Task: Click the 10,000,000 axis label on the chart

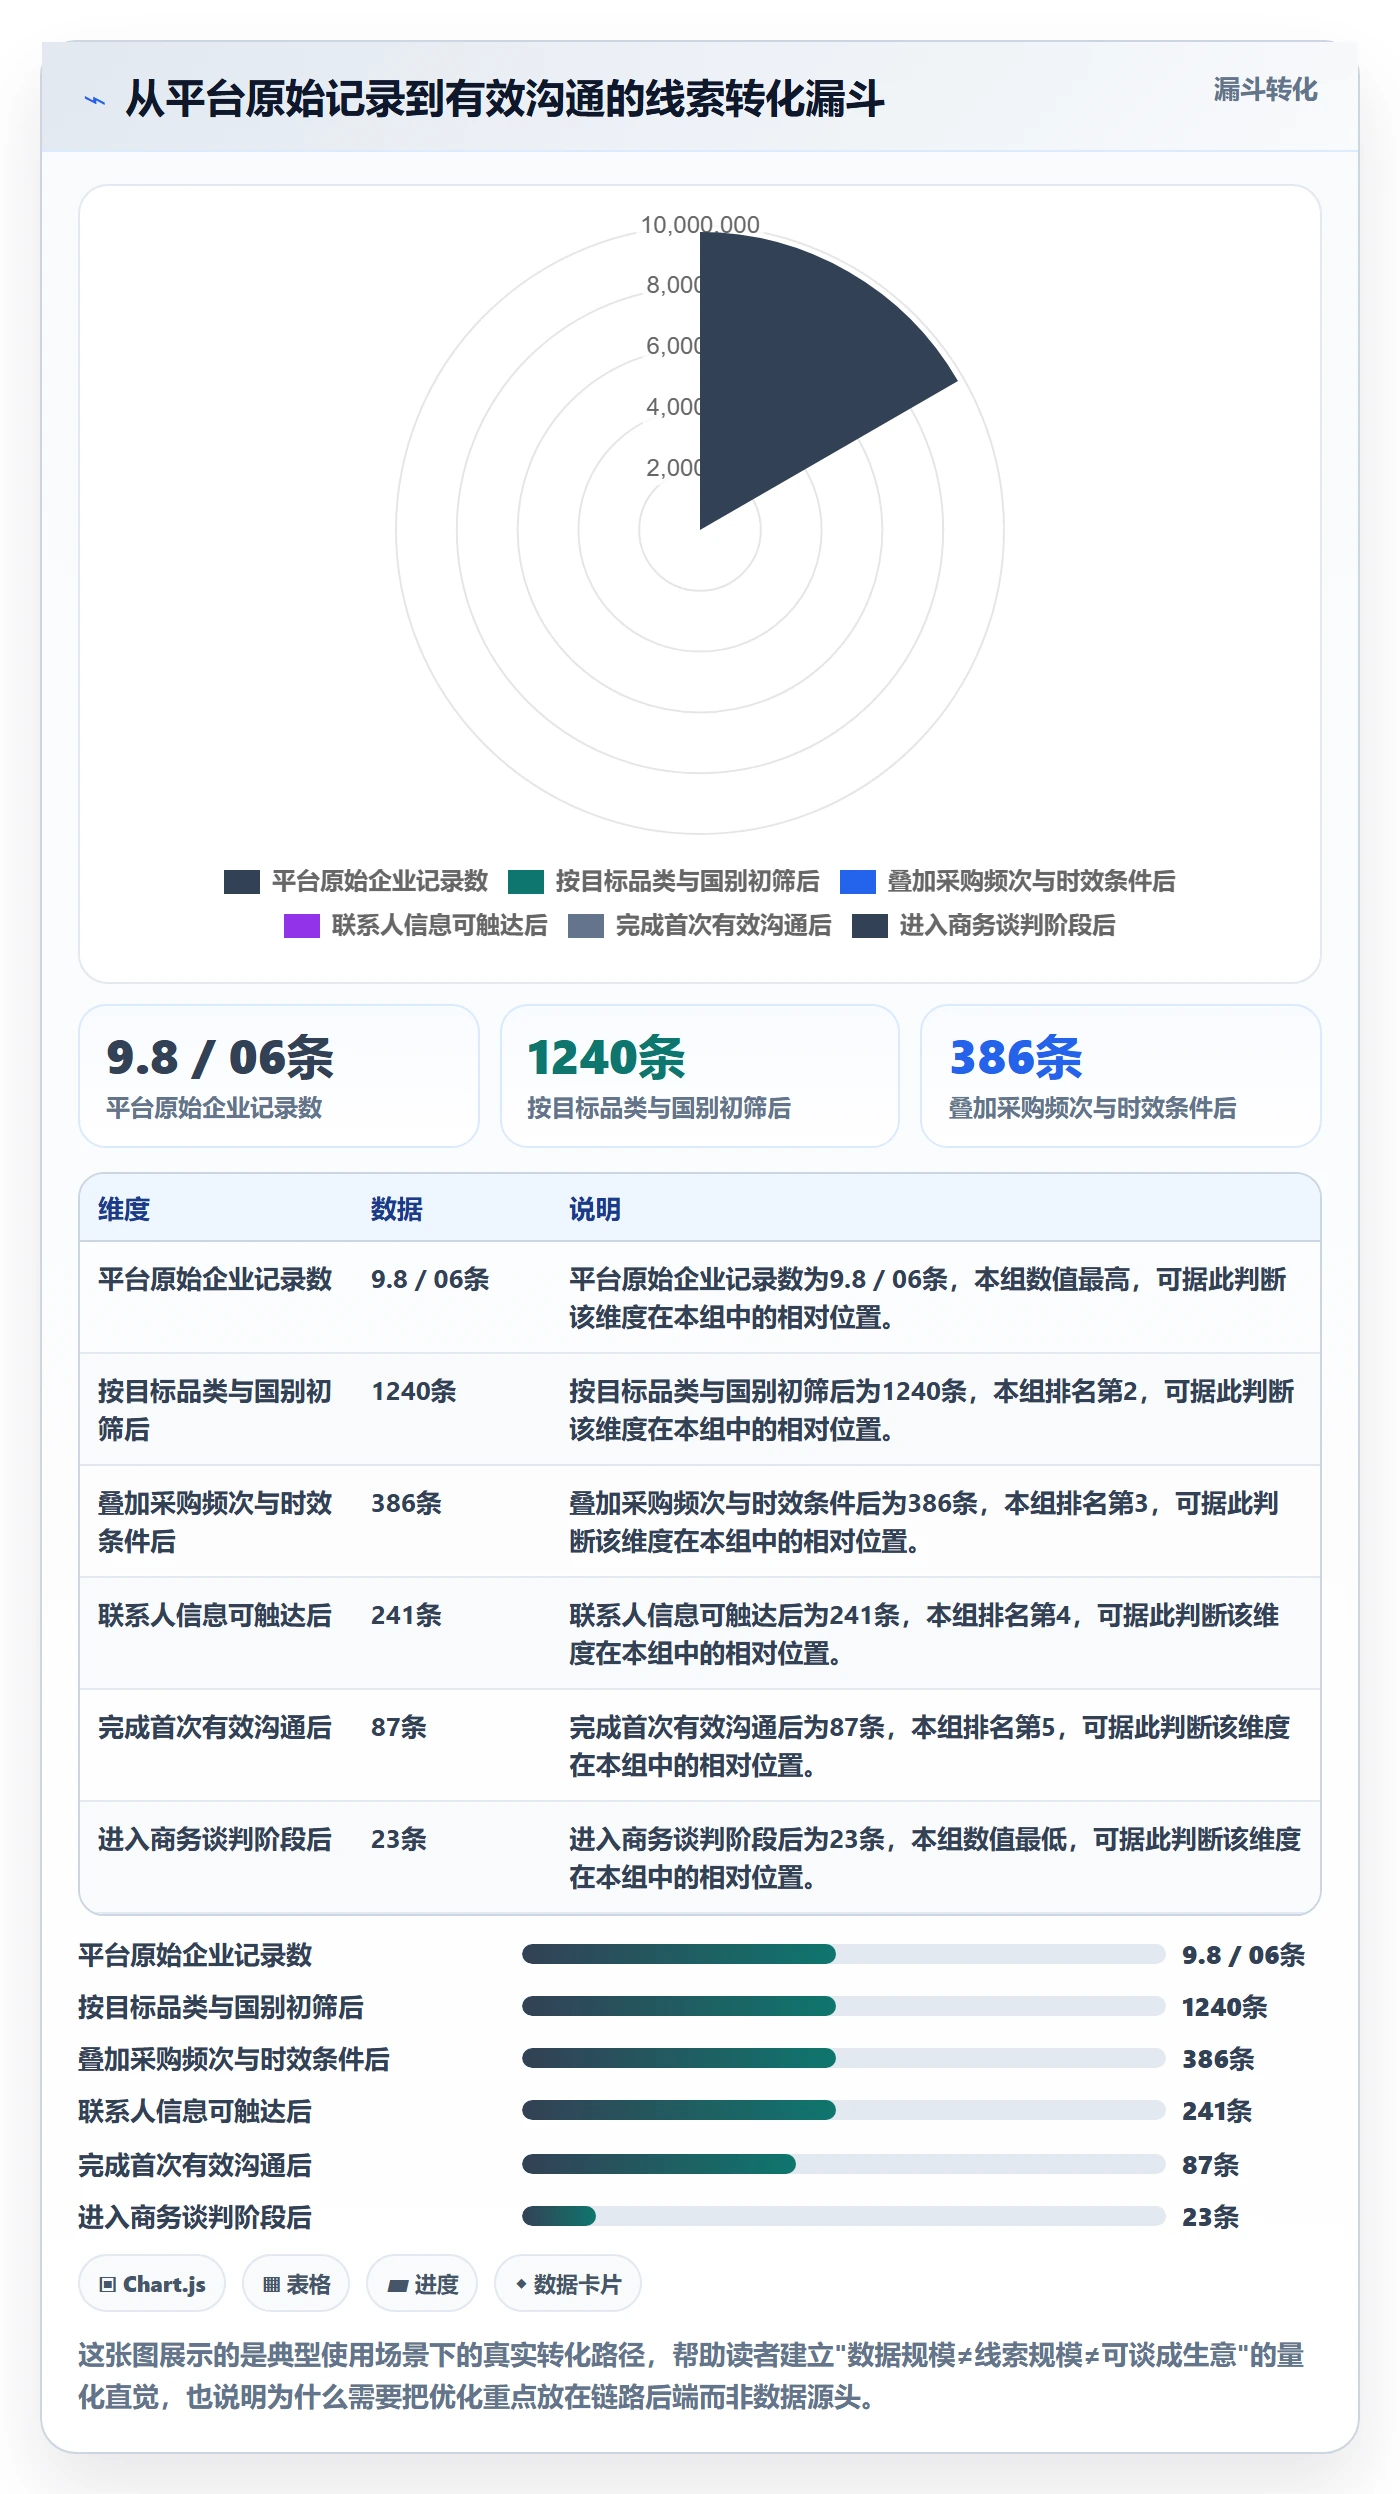Action: coord(700,224)
